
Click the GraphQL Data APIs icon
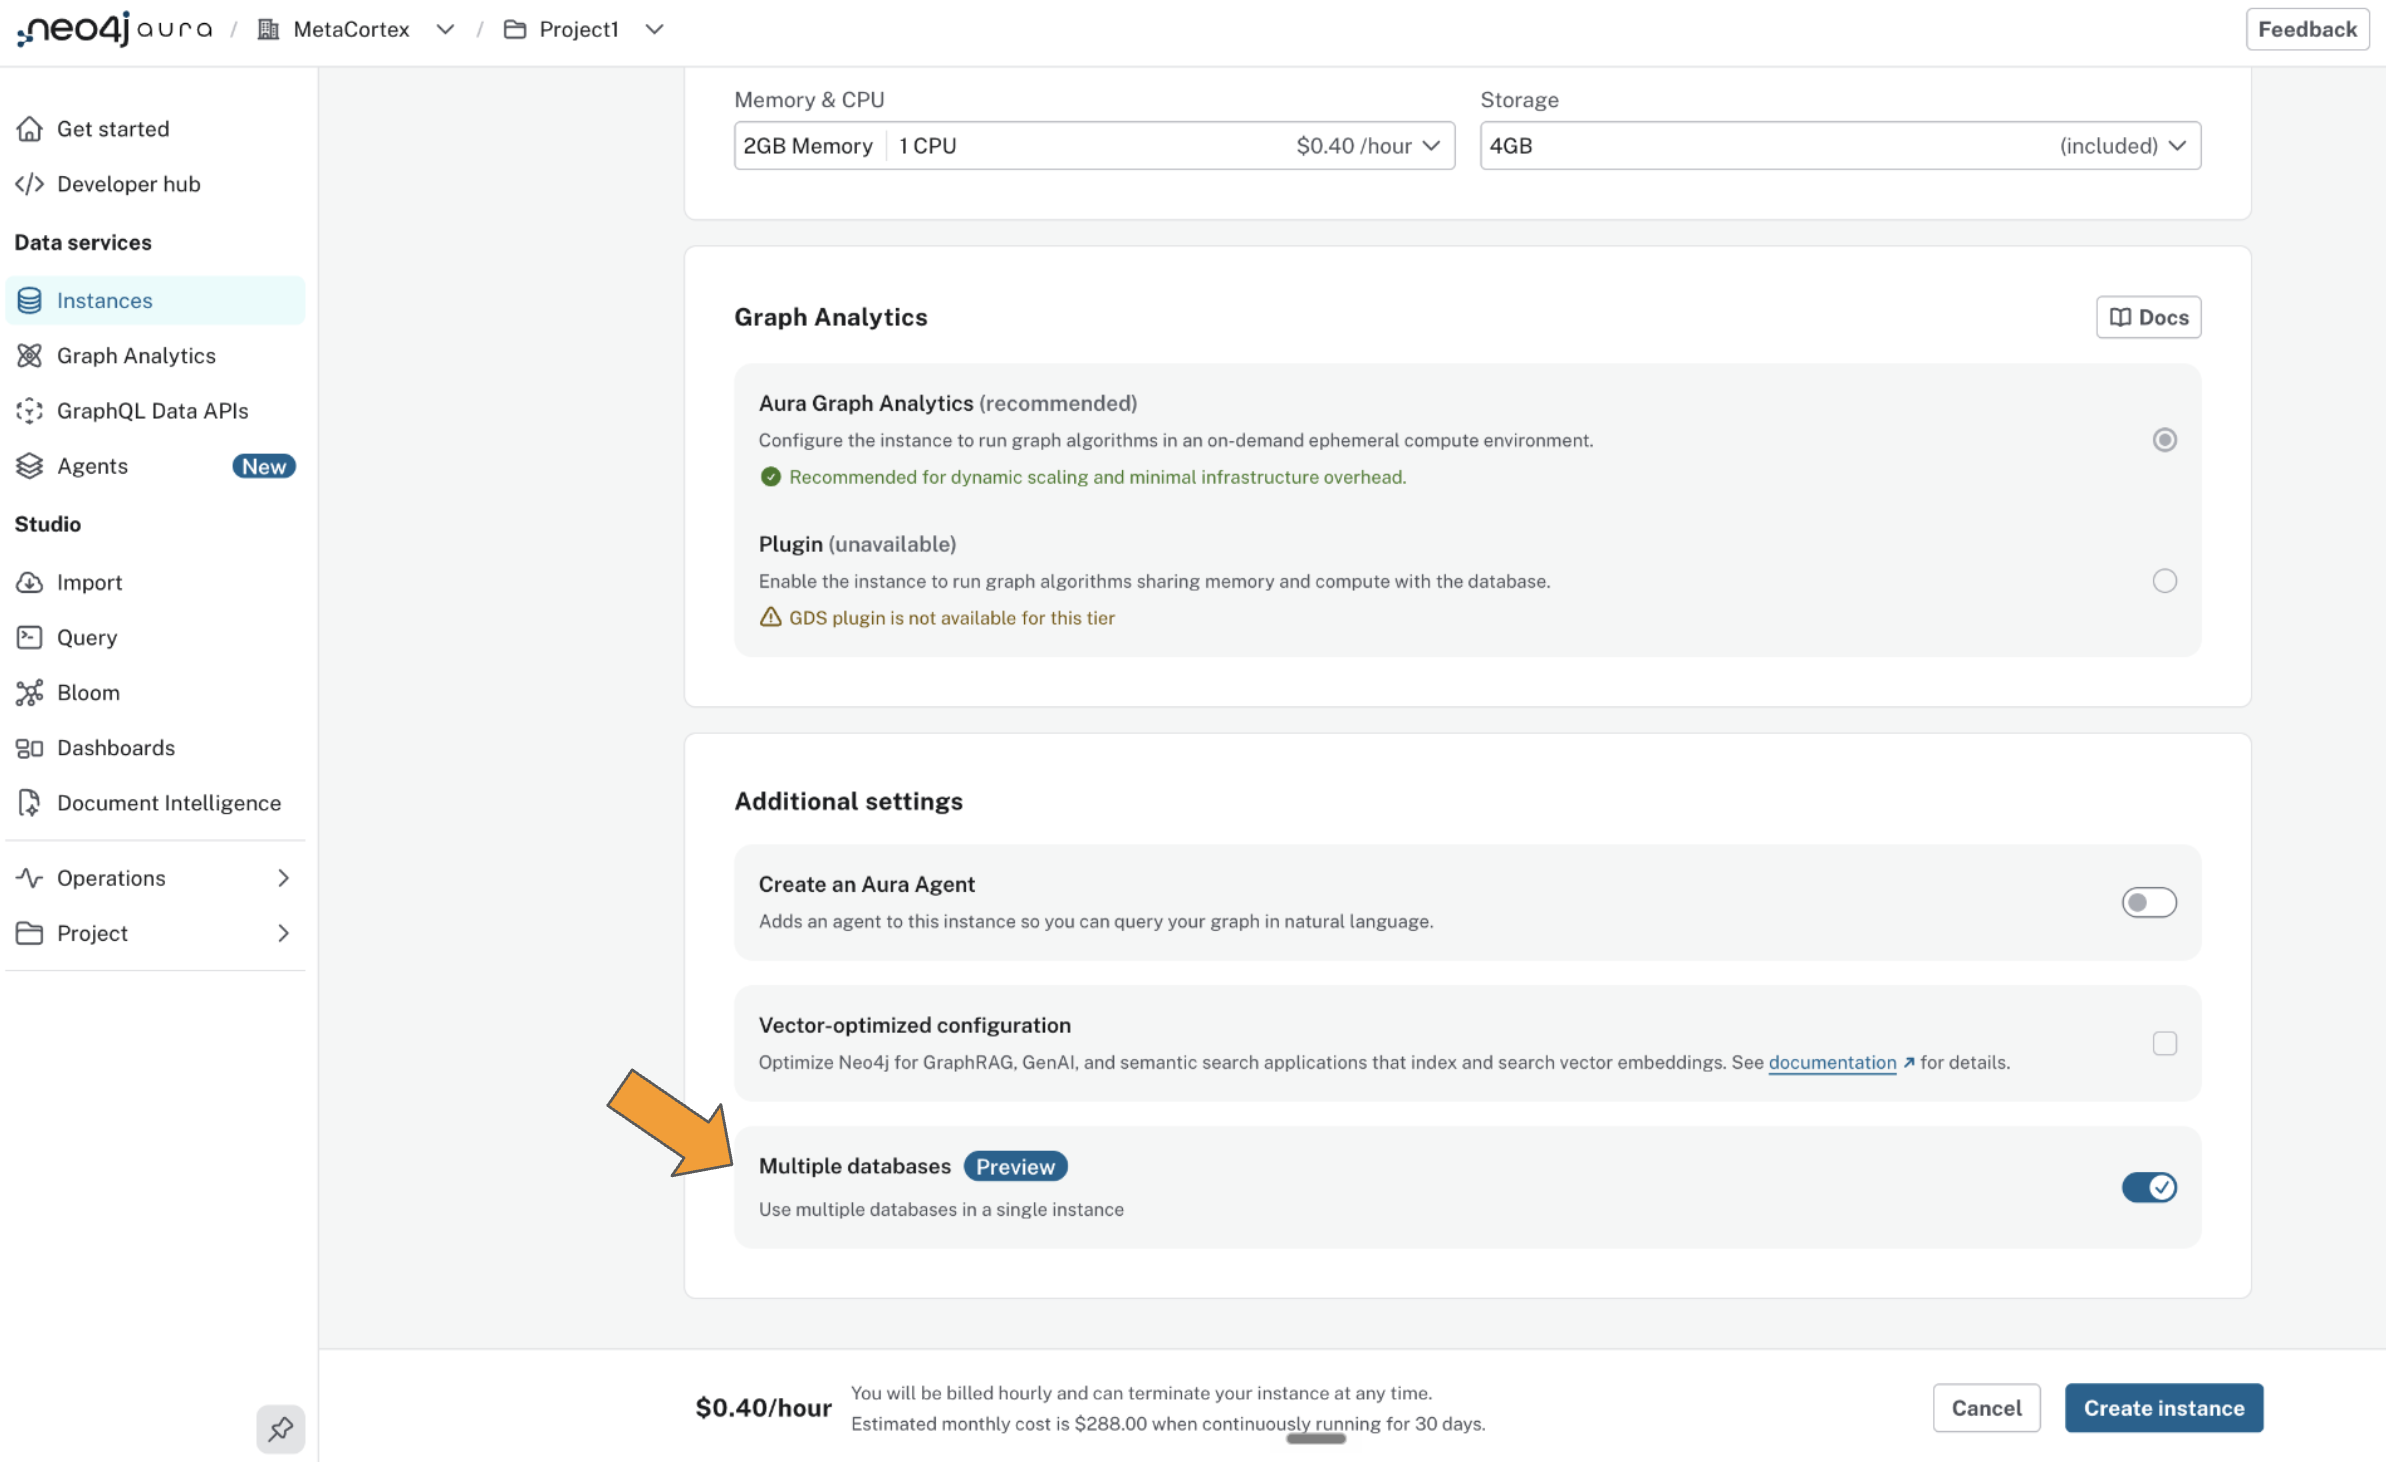[30, 410]
